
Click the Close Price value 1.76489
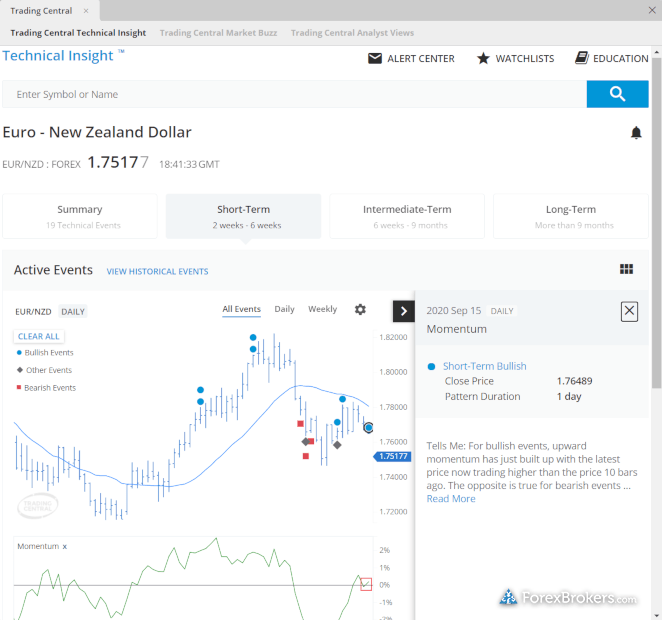tap(574, 381)
